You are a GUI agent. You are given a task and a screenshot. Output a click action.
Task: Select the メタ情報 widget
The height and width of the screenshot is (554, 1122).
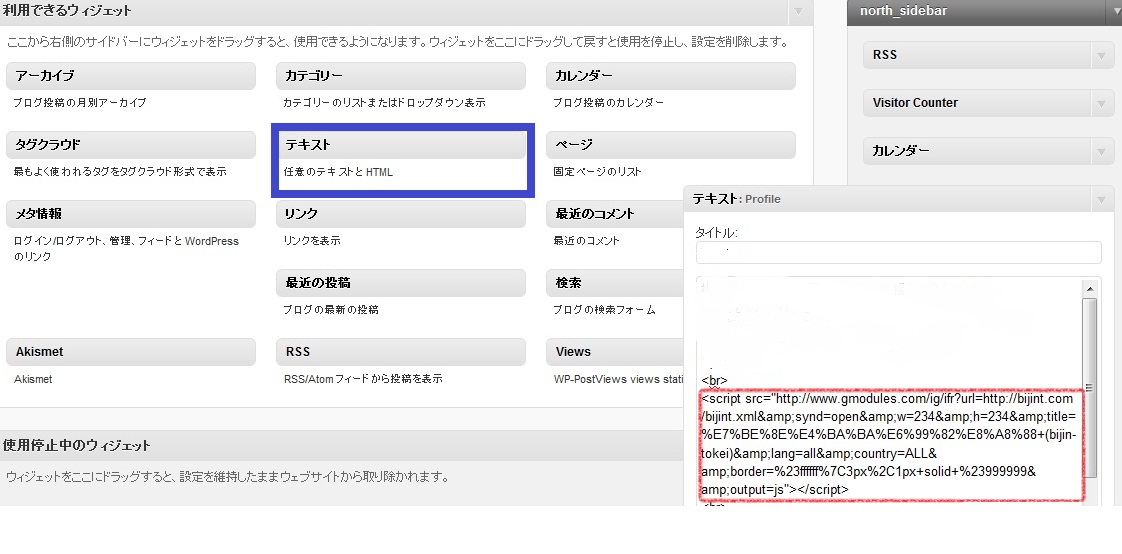[130, 214]
